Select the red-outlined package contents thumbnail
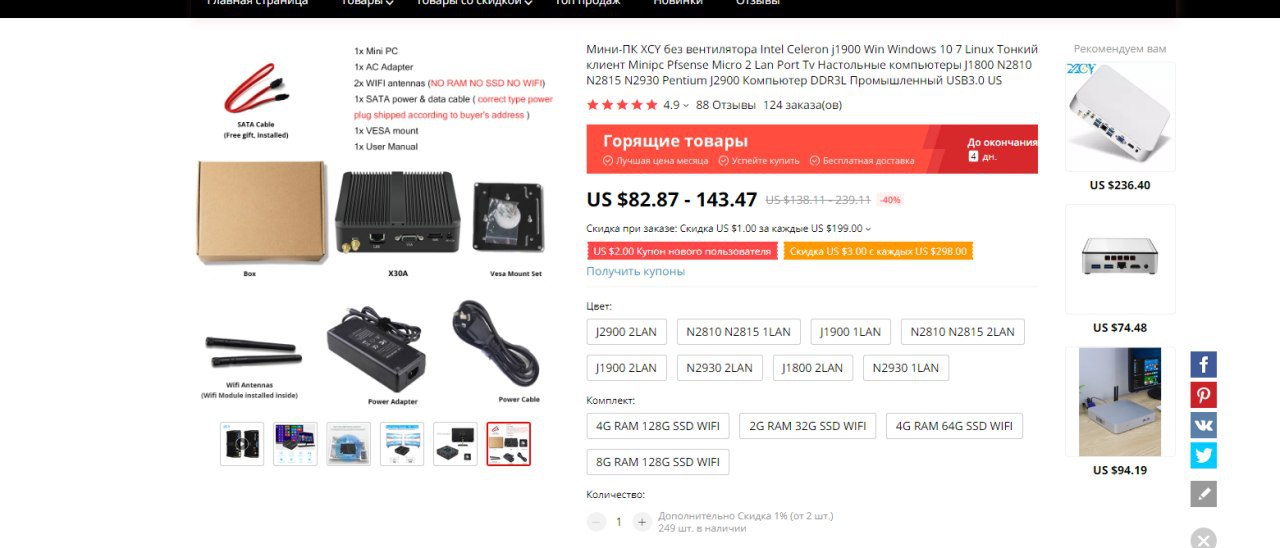 (x=508, y=444)
